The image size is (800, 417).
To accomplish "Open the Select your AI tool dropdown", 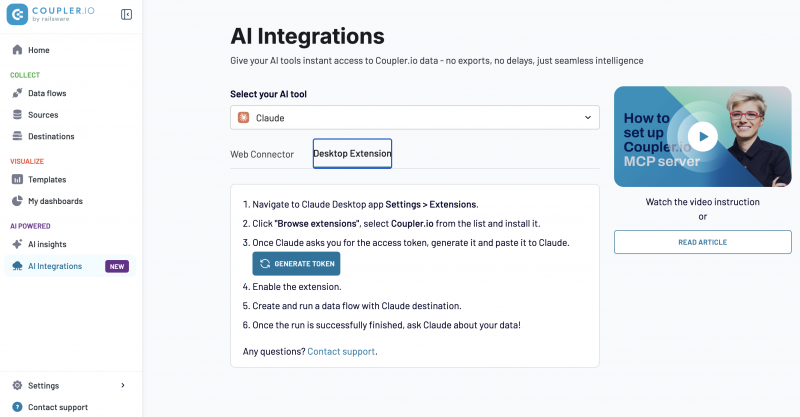I will (x=415, y=118).
